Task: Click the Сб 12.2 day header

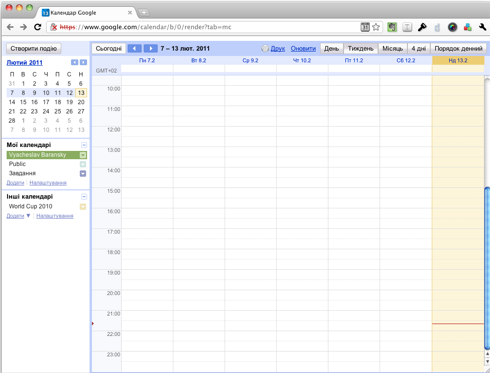Action: pyautogui.click(x=406, y=60)
